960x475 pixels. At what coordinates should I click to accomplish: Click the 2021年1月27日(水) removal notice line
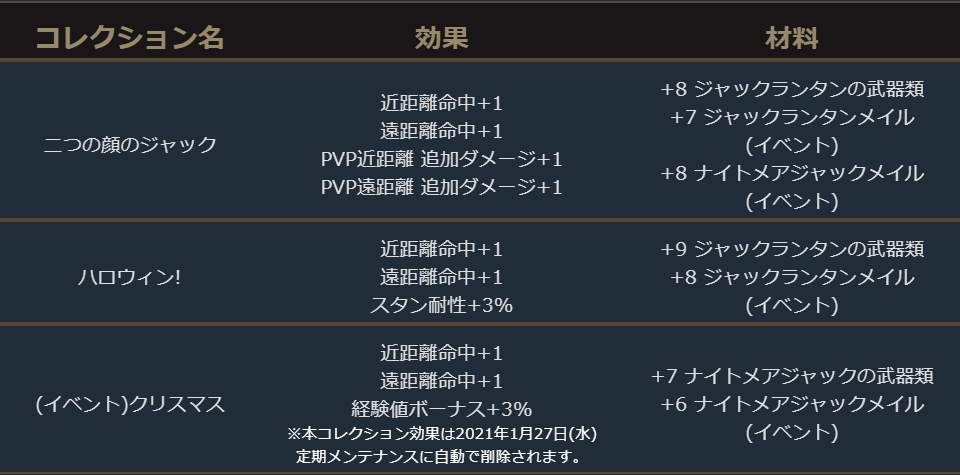(x=441, y=434)
